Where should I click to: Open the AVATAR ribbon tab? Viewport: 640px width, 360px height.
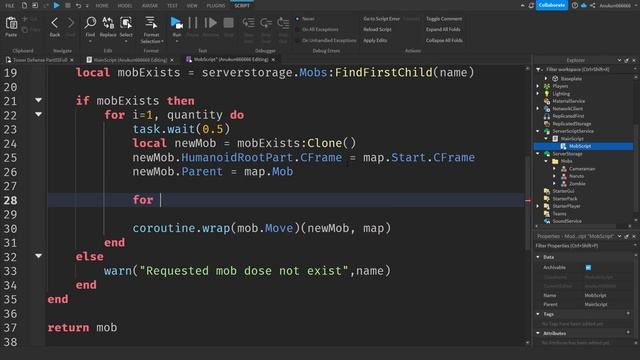click(x=150, y=6)
